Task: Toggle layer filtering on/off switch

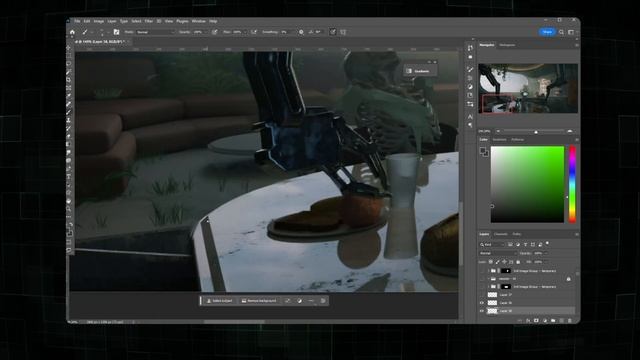Action: point(547,244)
